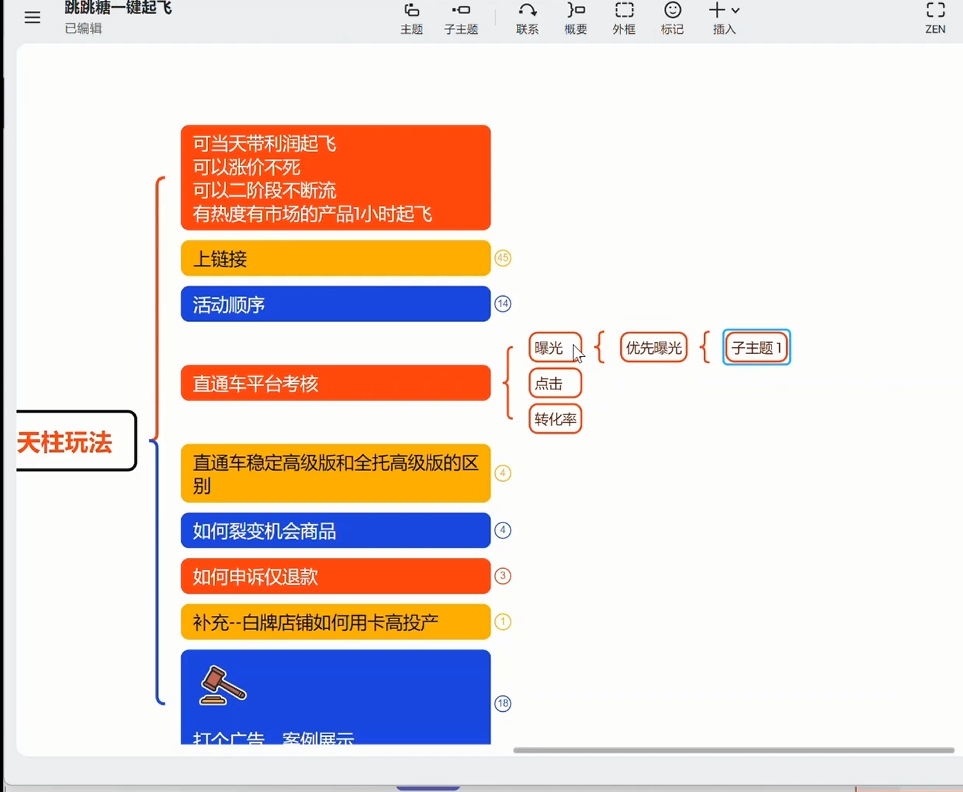Select the 转化率 subtopic node
The height and width of the screenshot is (792, 963).
[x=555, y=419]
